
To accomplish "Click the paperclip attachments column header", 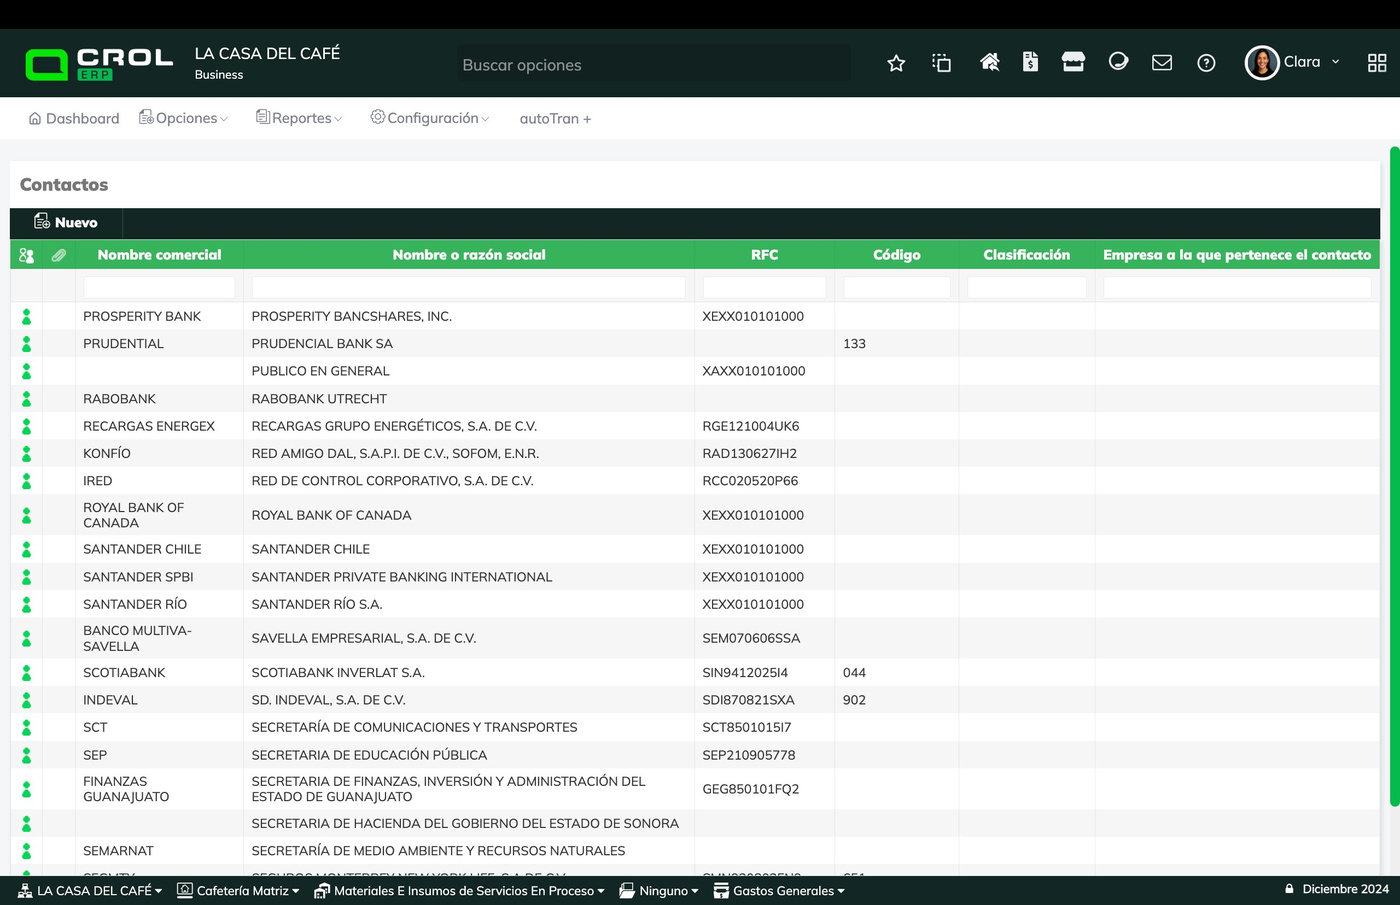I will [59, 255].
